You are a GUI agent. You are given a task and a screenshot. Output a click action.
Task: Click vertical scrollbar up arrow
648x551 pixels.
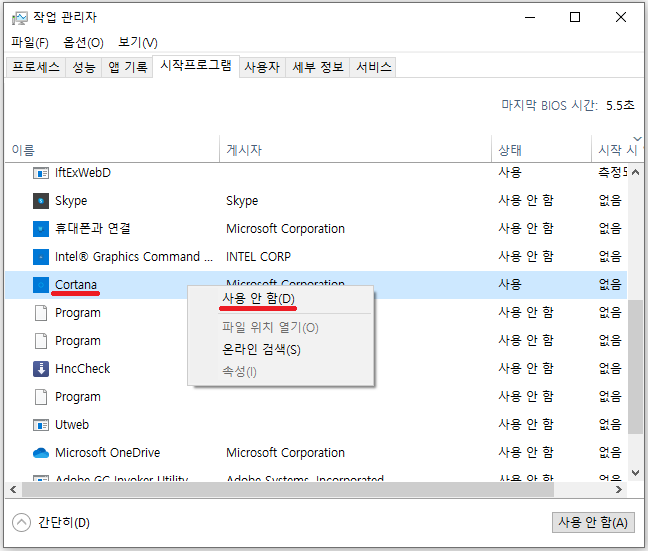(x=636, y=172)
